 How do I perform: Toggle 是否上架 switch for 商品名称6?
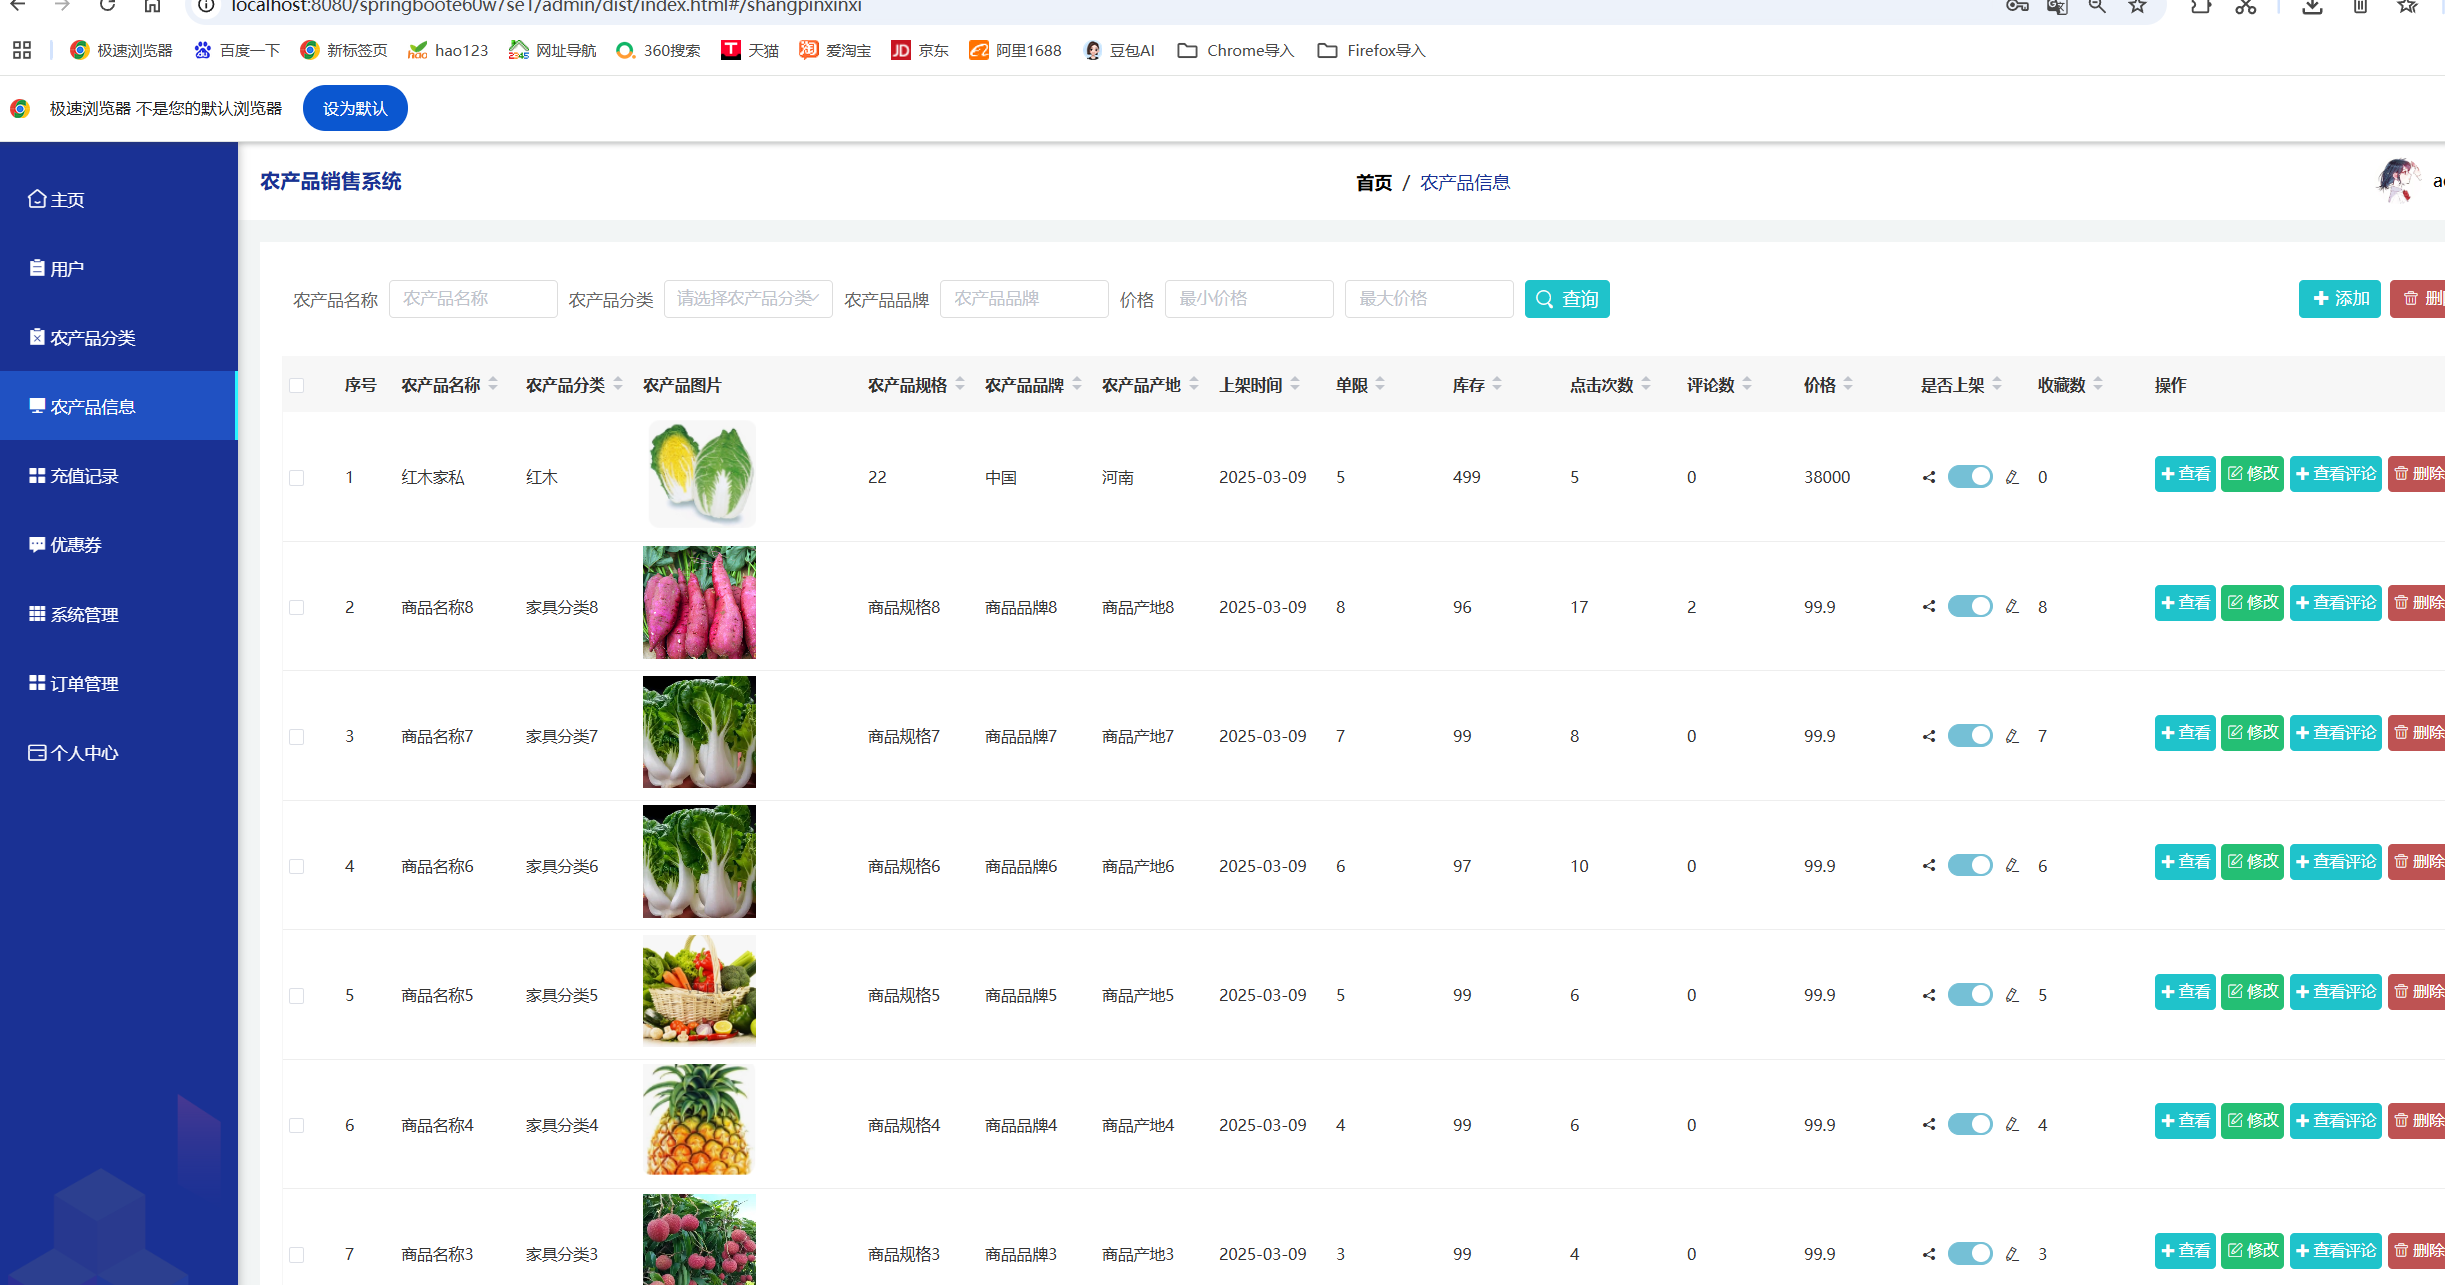click(x=1970, y=866)
